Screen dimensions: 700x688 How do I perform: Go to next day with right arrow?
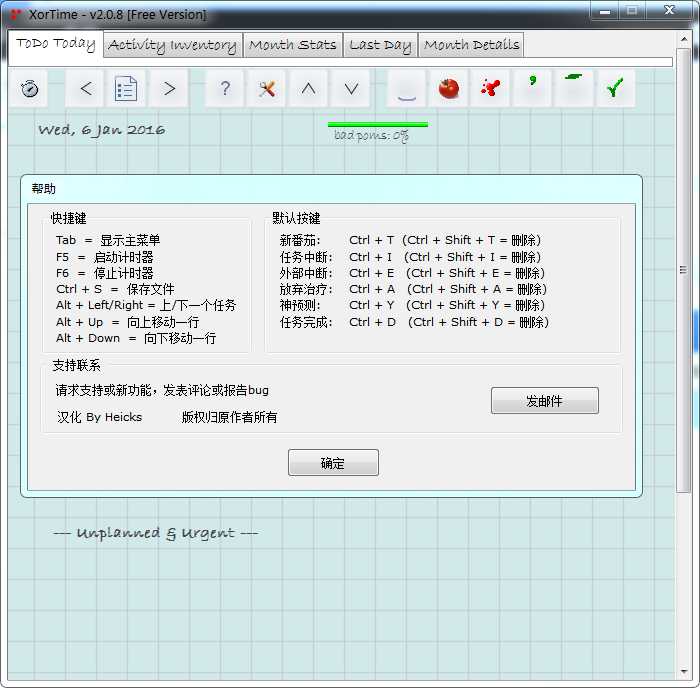tap(169, 88)
